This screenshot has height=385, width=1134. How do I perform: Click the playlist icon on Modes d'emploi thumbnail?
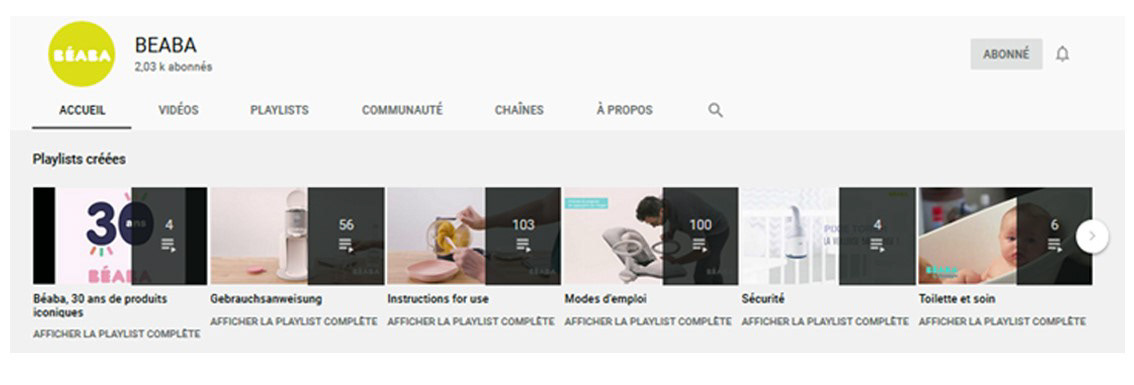[700, 245]
